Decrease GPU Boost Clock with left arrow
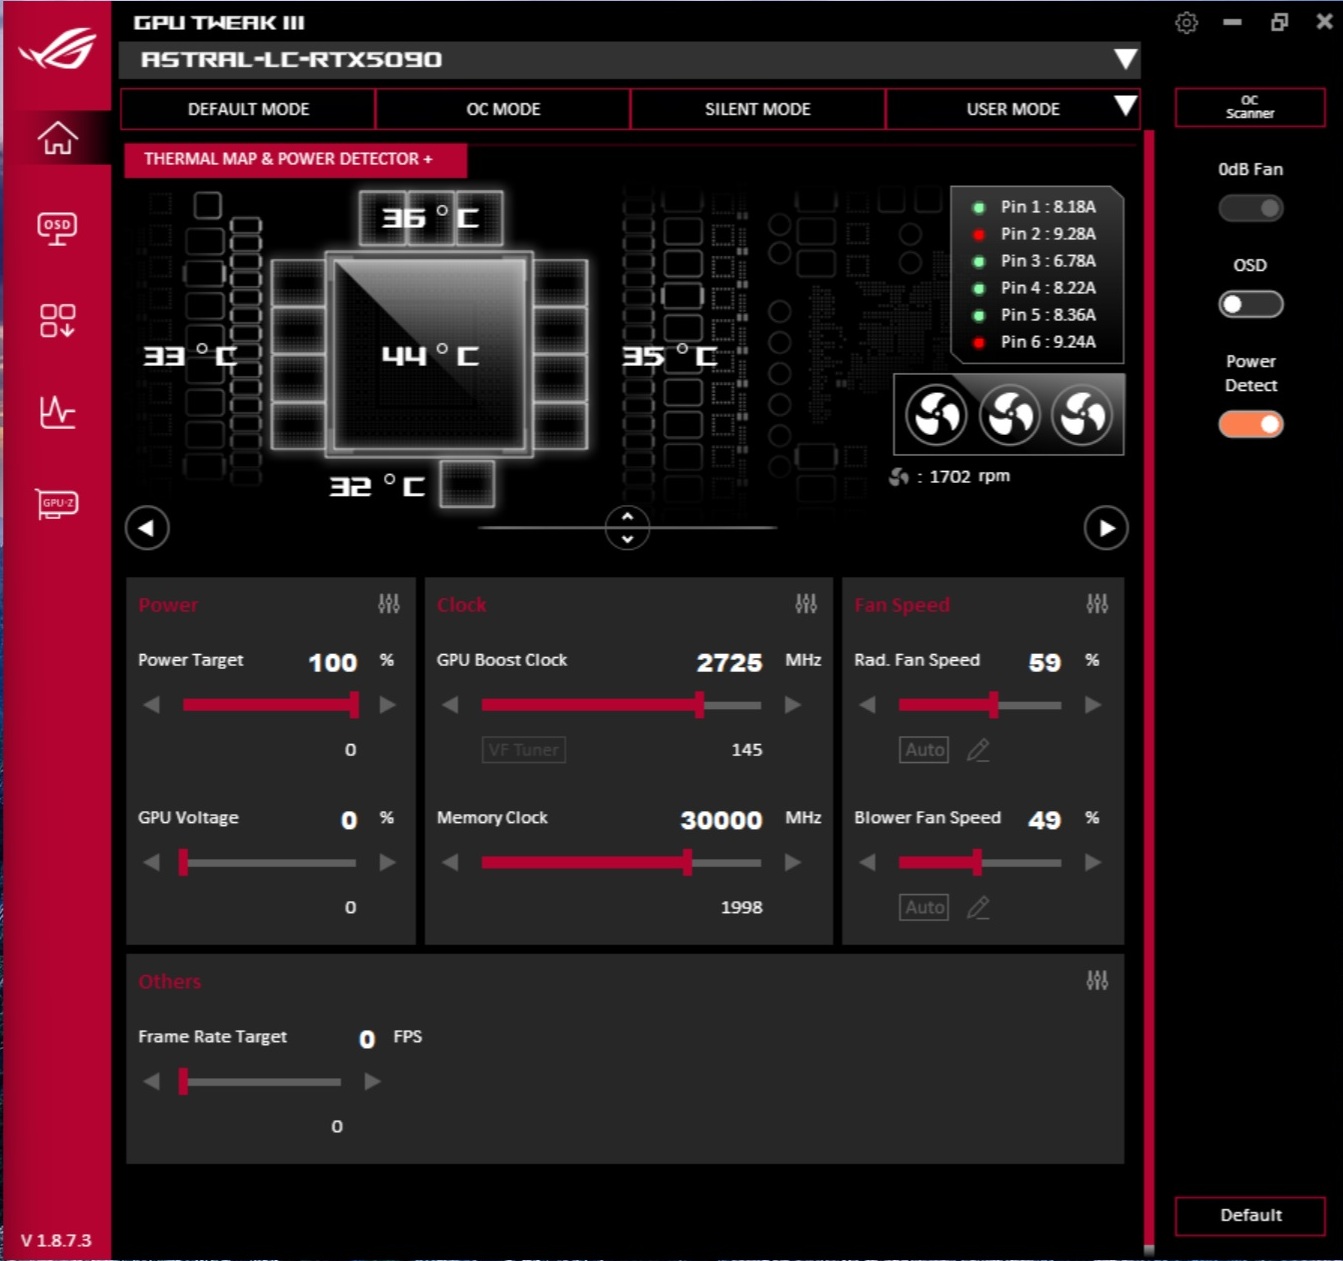This screenshot has width=1343, height=1261. 450,705
